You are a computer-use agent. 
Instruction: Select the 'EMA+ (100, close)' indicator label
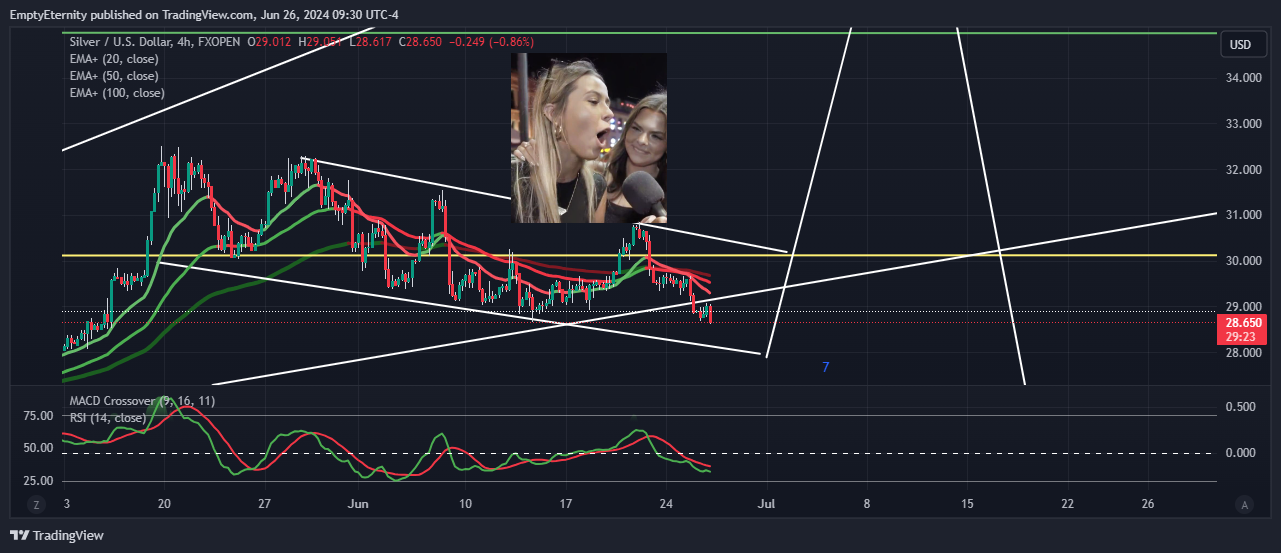tap(117, 93)
